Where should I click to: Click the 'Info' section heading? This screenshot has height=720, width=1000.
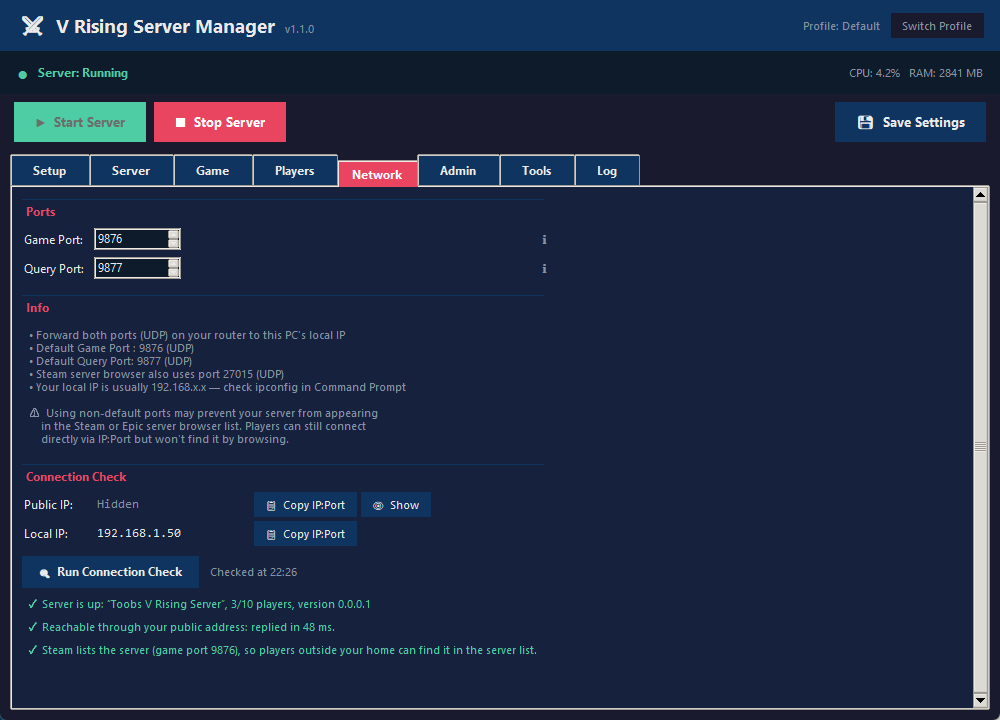coord(38,308)
